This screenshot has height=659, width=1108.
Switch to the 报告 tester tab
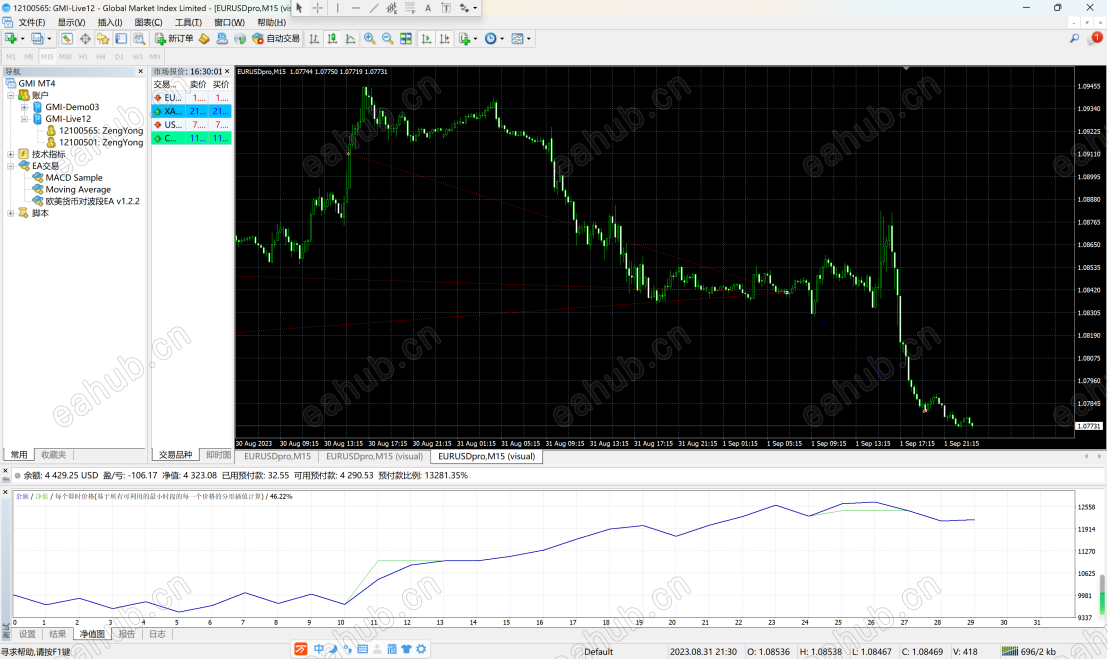click(x=126, y=634)
